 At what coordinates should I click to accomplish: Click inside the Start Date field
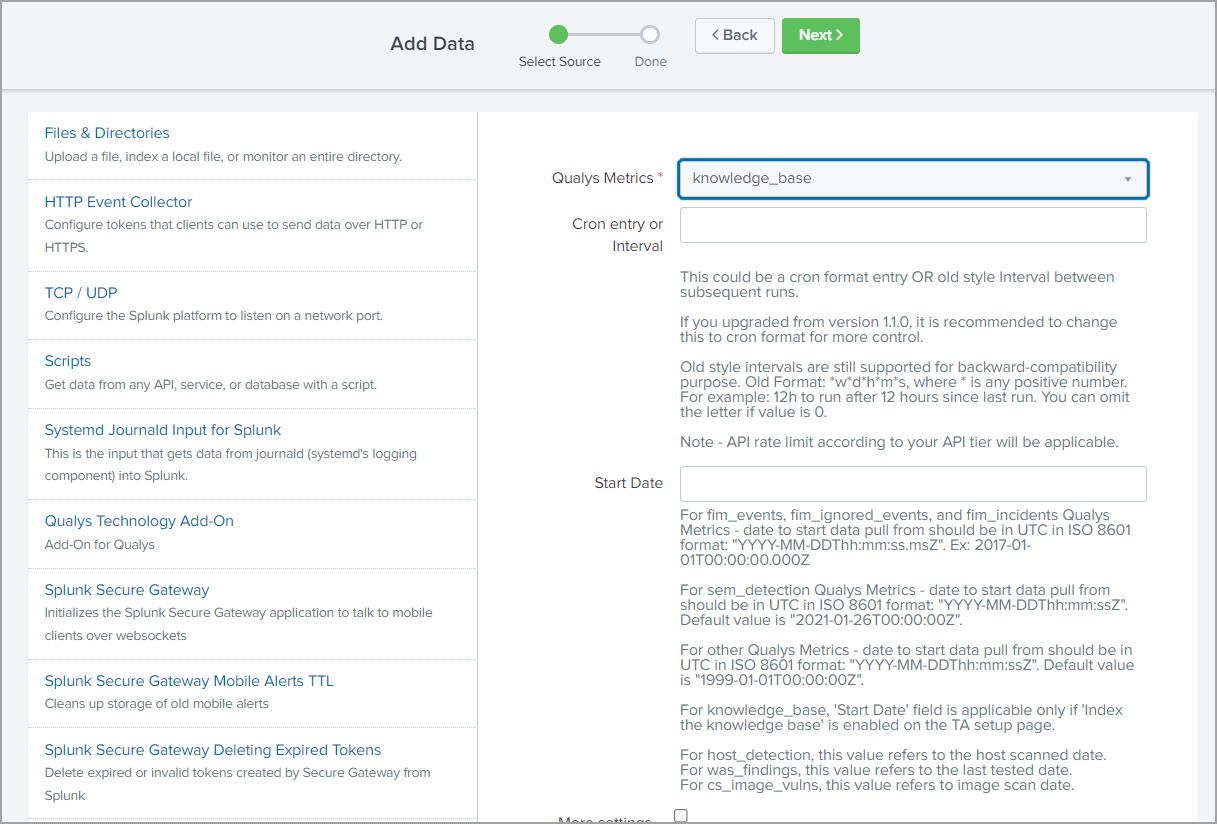click(911, 483)
